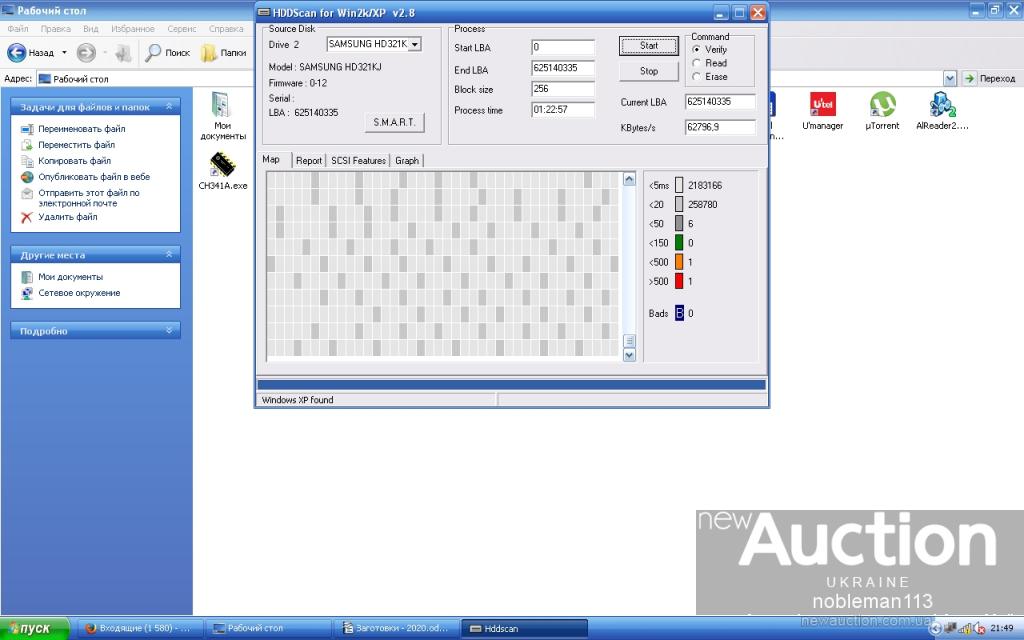Open the AlReader2 shortcut icon
Screen dimensions: 1024x640
[942, 104]
